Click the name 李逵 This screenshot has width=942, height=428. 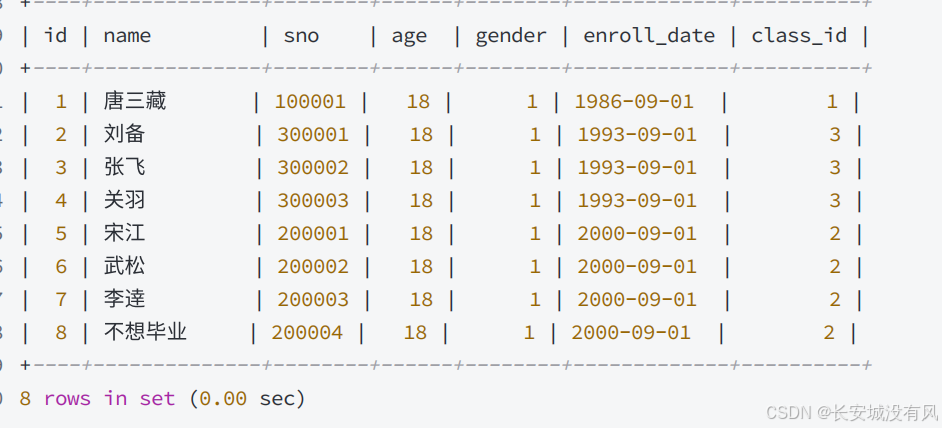pyautogui.click(x=124, y=299)
